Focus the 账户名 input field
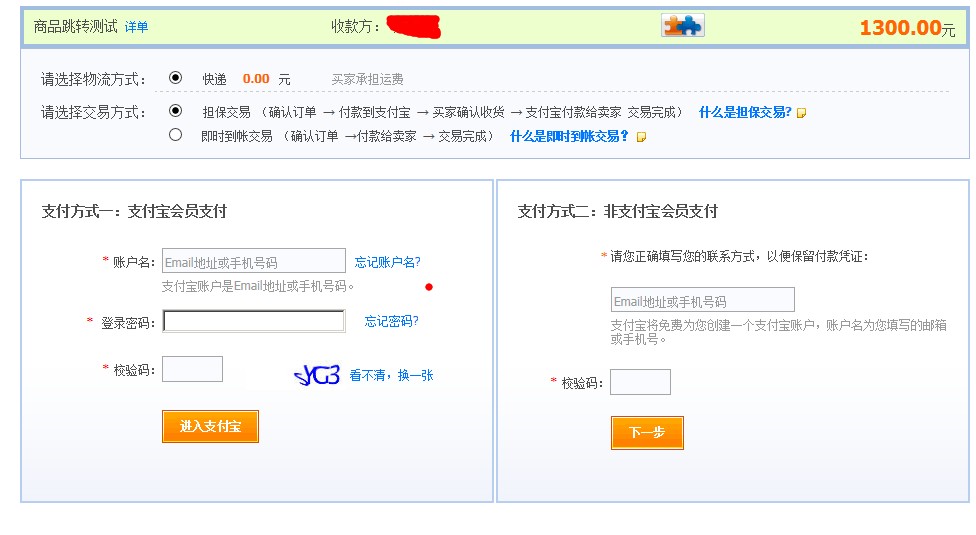 (x=254, y=261)
